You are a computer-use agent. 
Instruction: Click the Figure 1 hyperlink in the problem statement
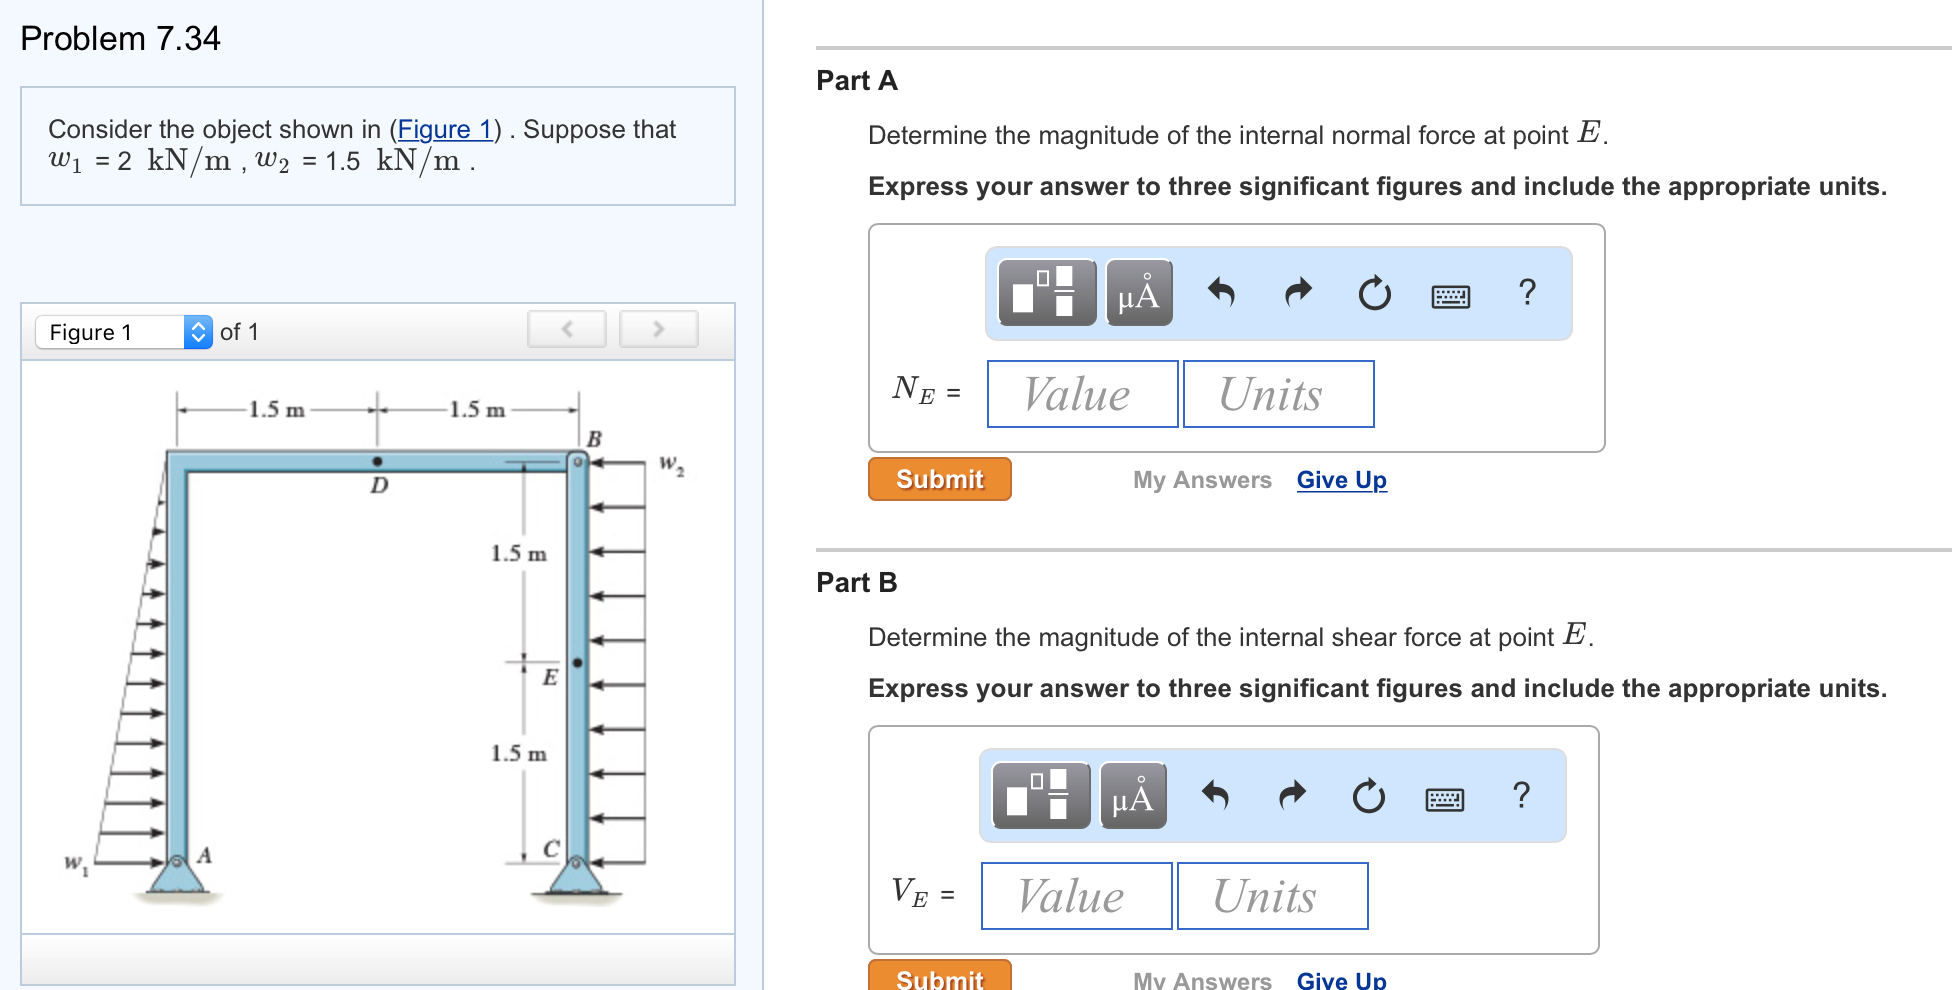click(x=444, y=129)
